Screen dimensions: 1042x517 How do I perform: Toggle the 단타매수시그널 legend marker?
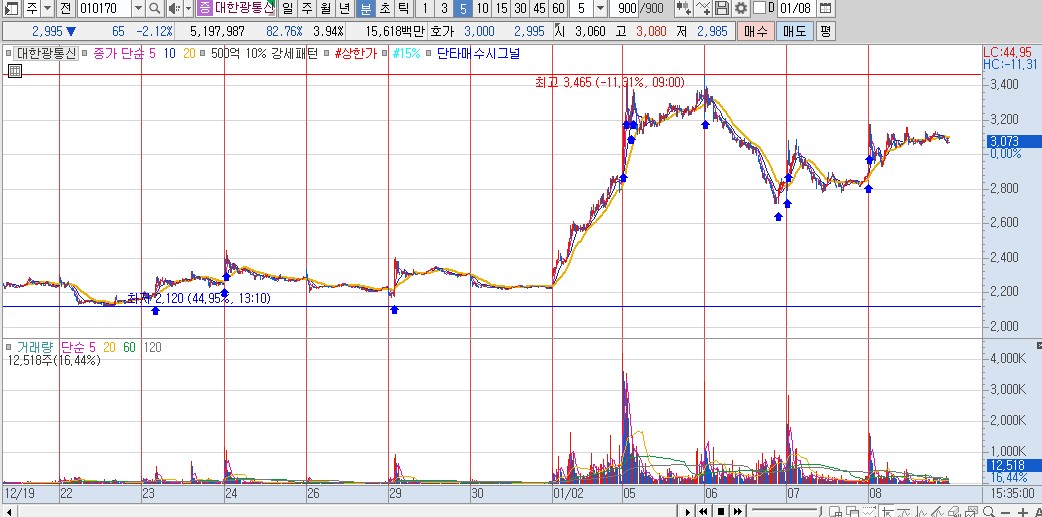[x=429, y=53]
